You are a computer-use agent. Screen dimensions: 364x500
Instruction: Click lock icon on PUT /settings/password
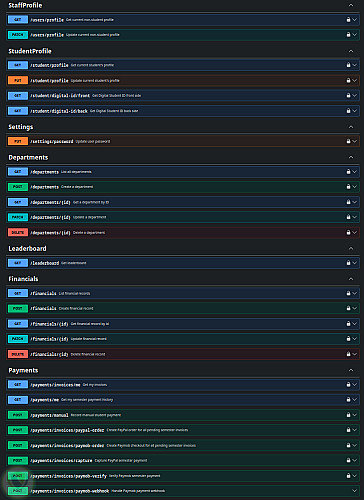click(x=348, y=141)
